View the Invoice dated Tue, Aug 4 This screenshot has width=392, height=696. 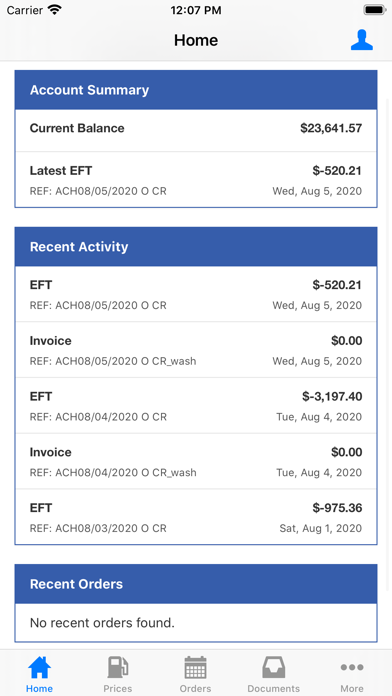click(x=196, y=461)
